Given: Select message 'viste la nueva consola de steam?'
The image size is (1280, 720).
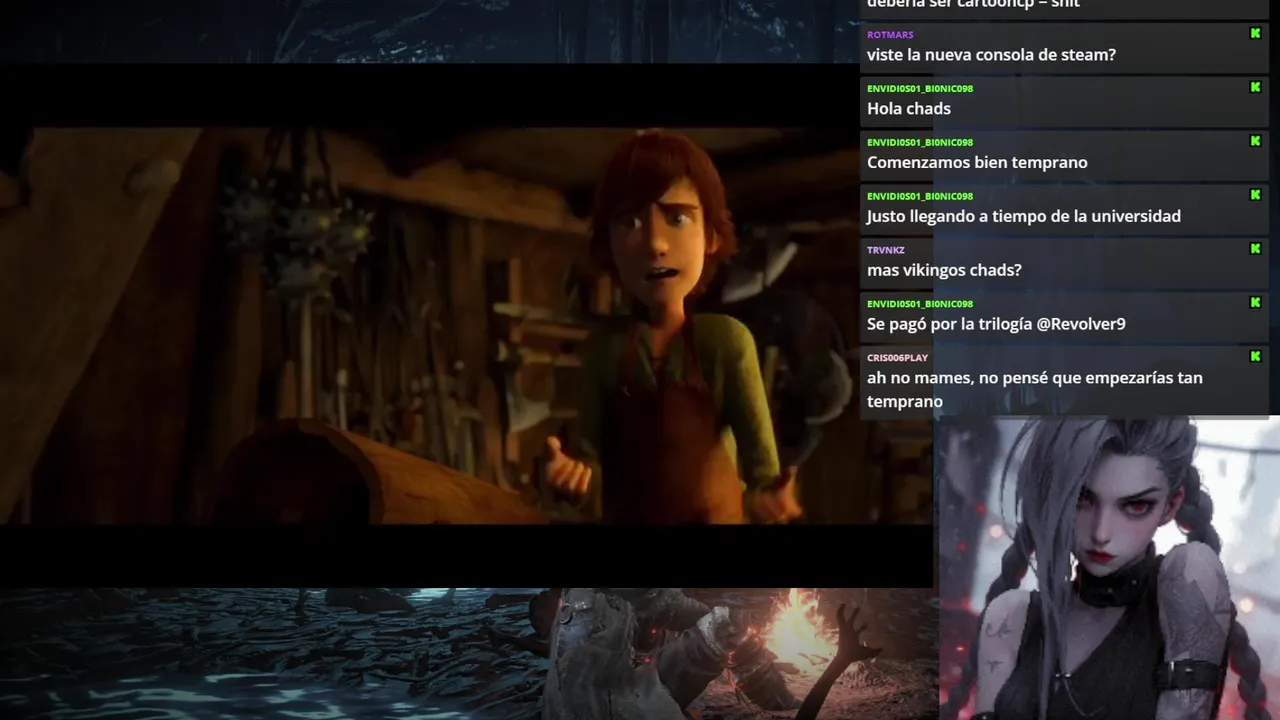Looking at the screenshot, I should 991,55.
